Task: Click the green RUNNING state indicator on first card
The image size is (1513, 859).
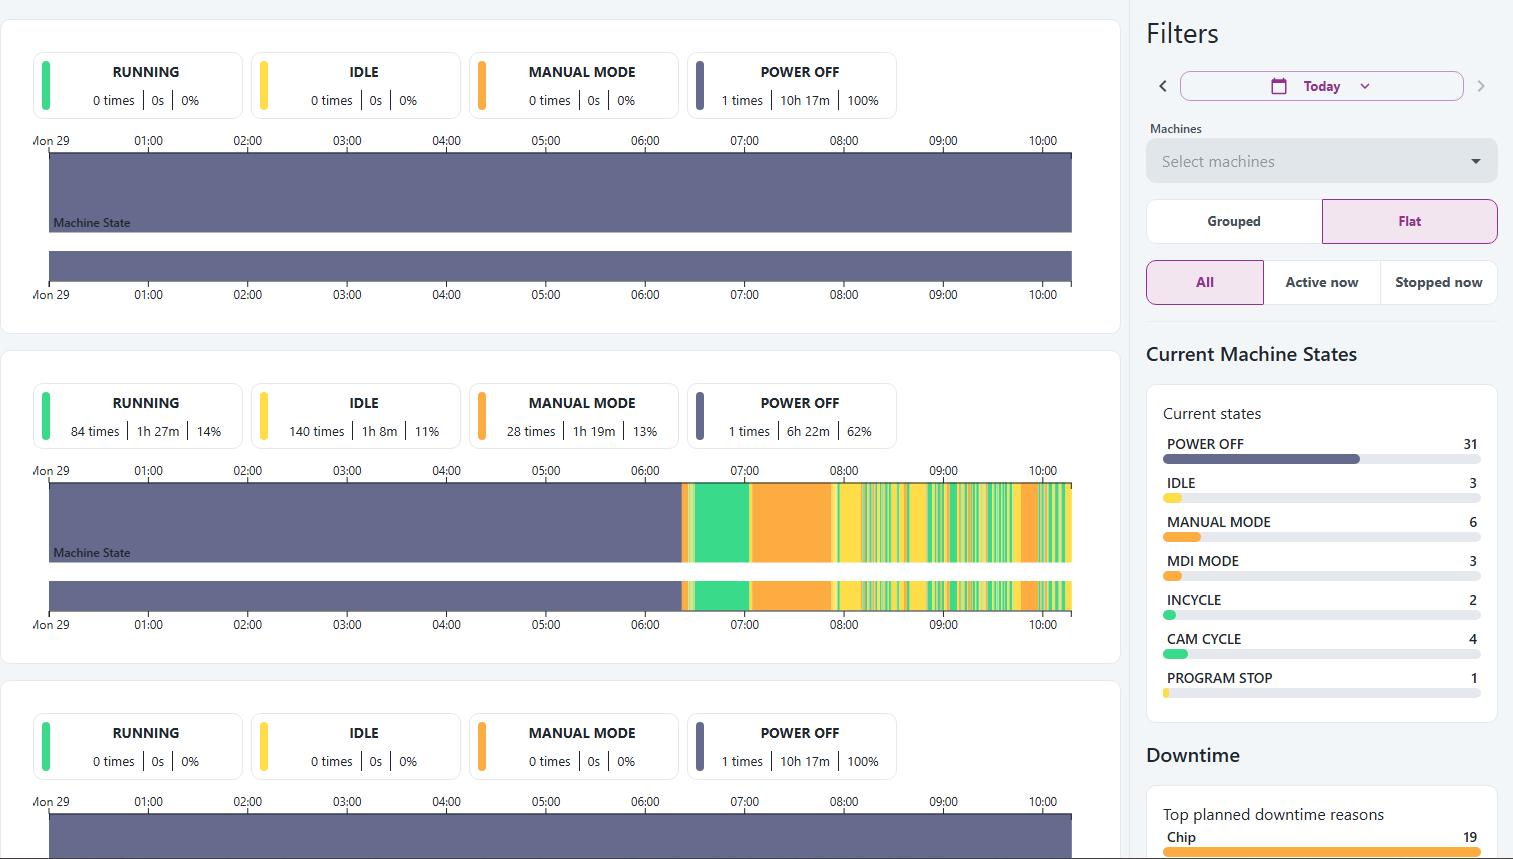Action: tap(46, 85)
